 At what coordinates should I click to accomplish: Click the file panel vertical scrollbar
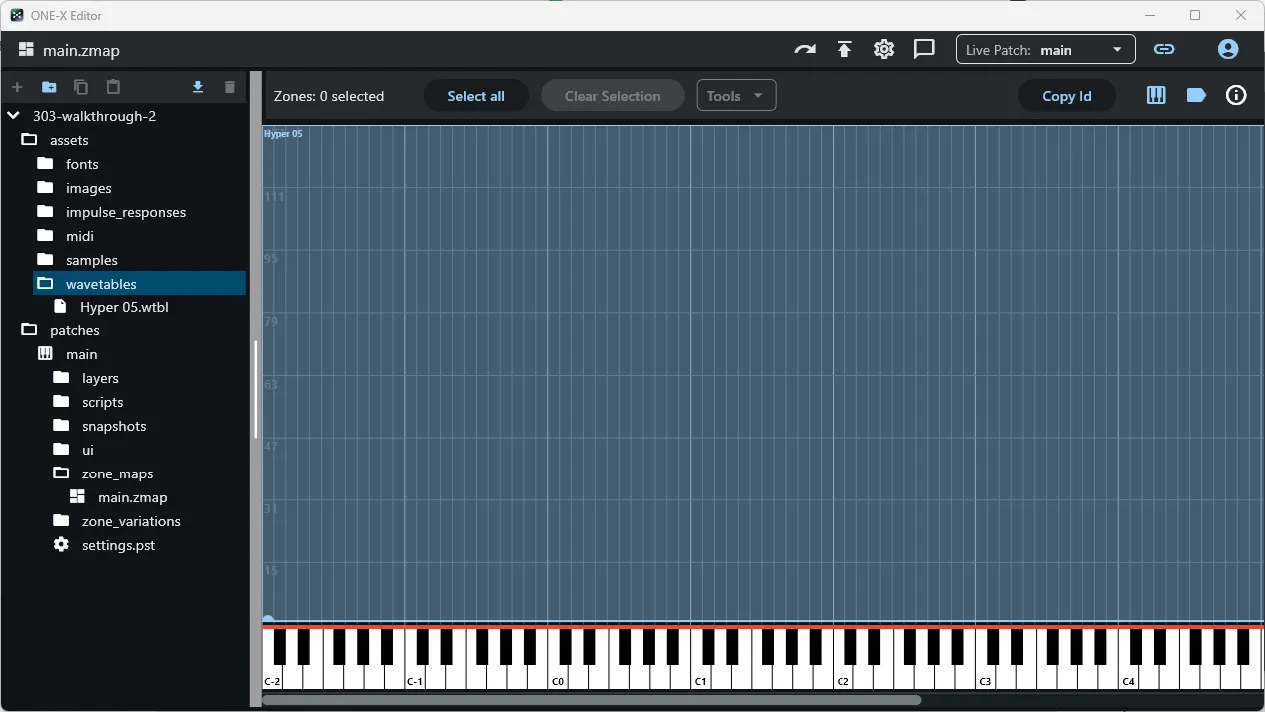pyautogui.click(x=256, y=390)
